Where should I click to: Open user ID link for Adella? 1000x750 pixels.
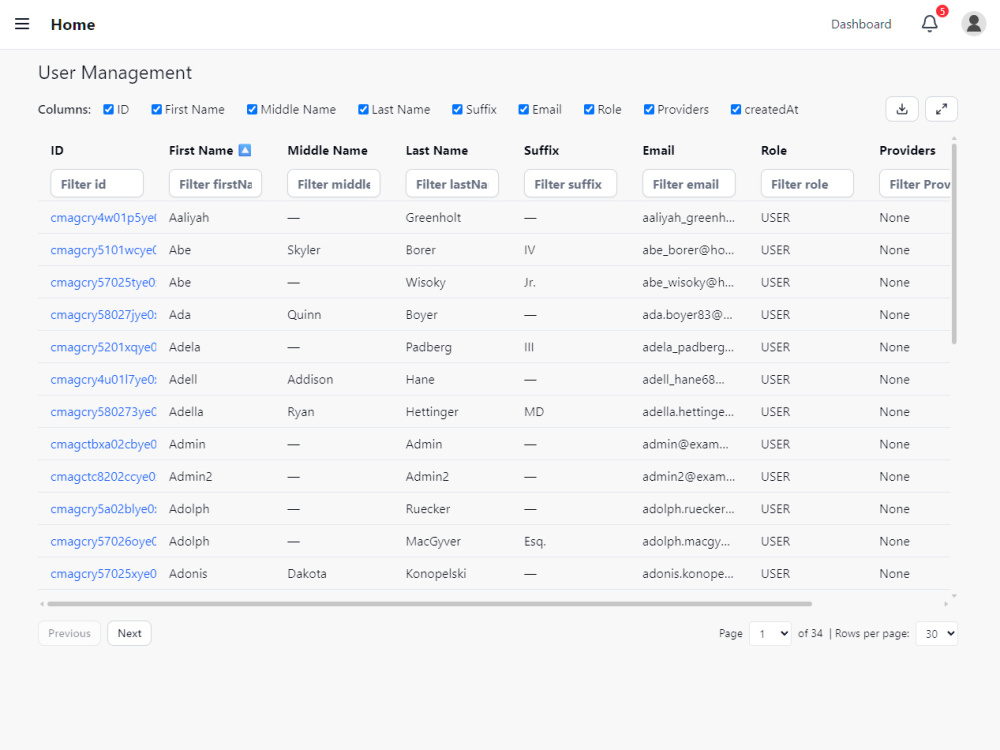[x=103, y=411]
